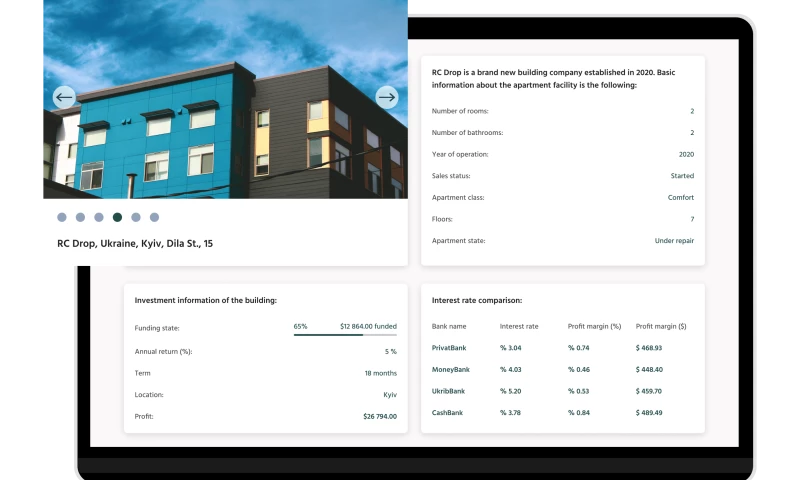
Task: Click the funding state progress bar
Action: (345, 335)
